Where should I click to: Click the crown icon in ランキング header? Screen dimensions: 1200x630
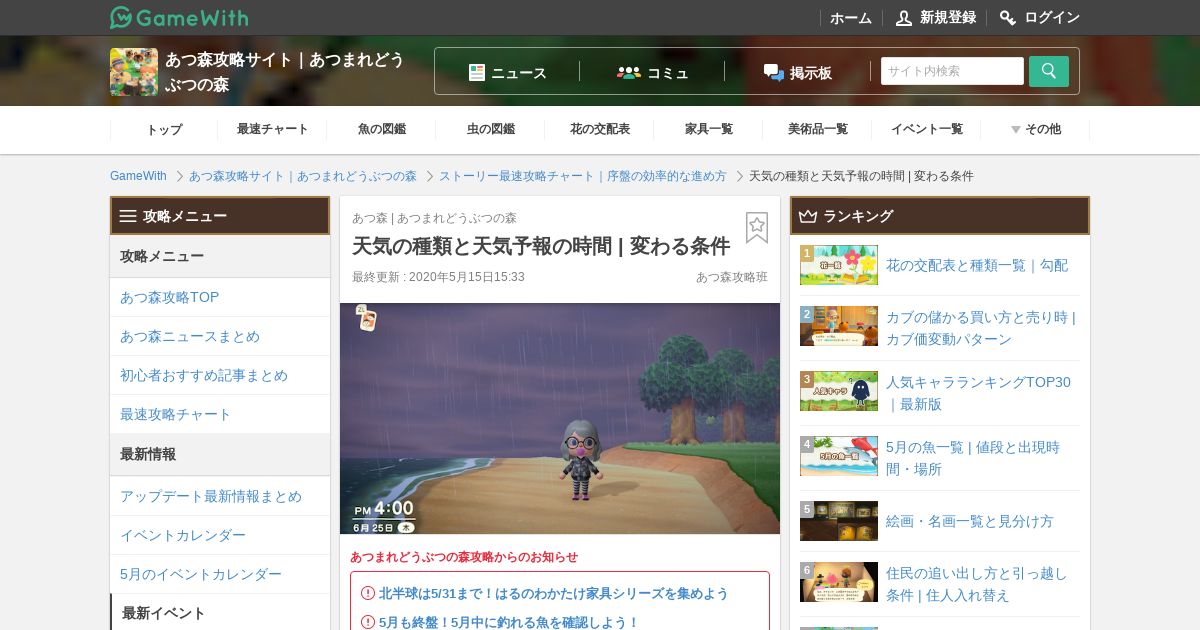(808, 216)
